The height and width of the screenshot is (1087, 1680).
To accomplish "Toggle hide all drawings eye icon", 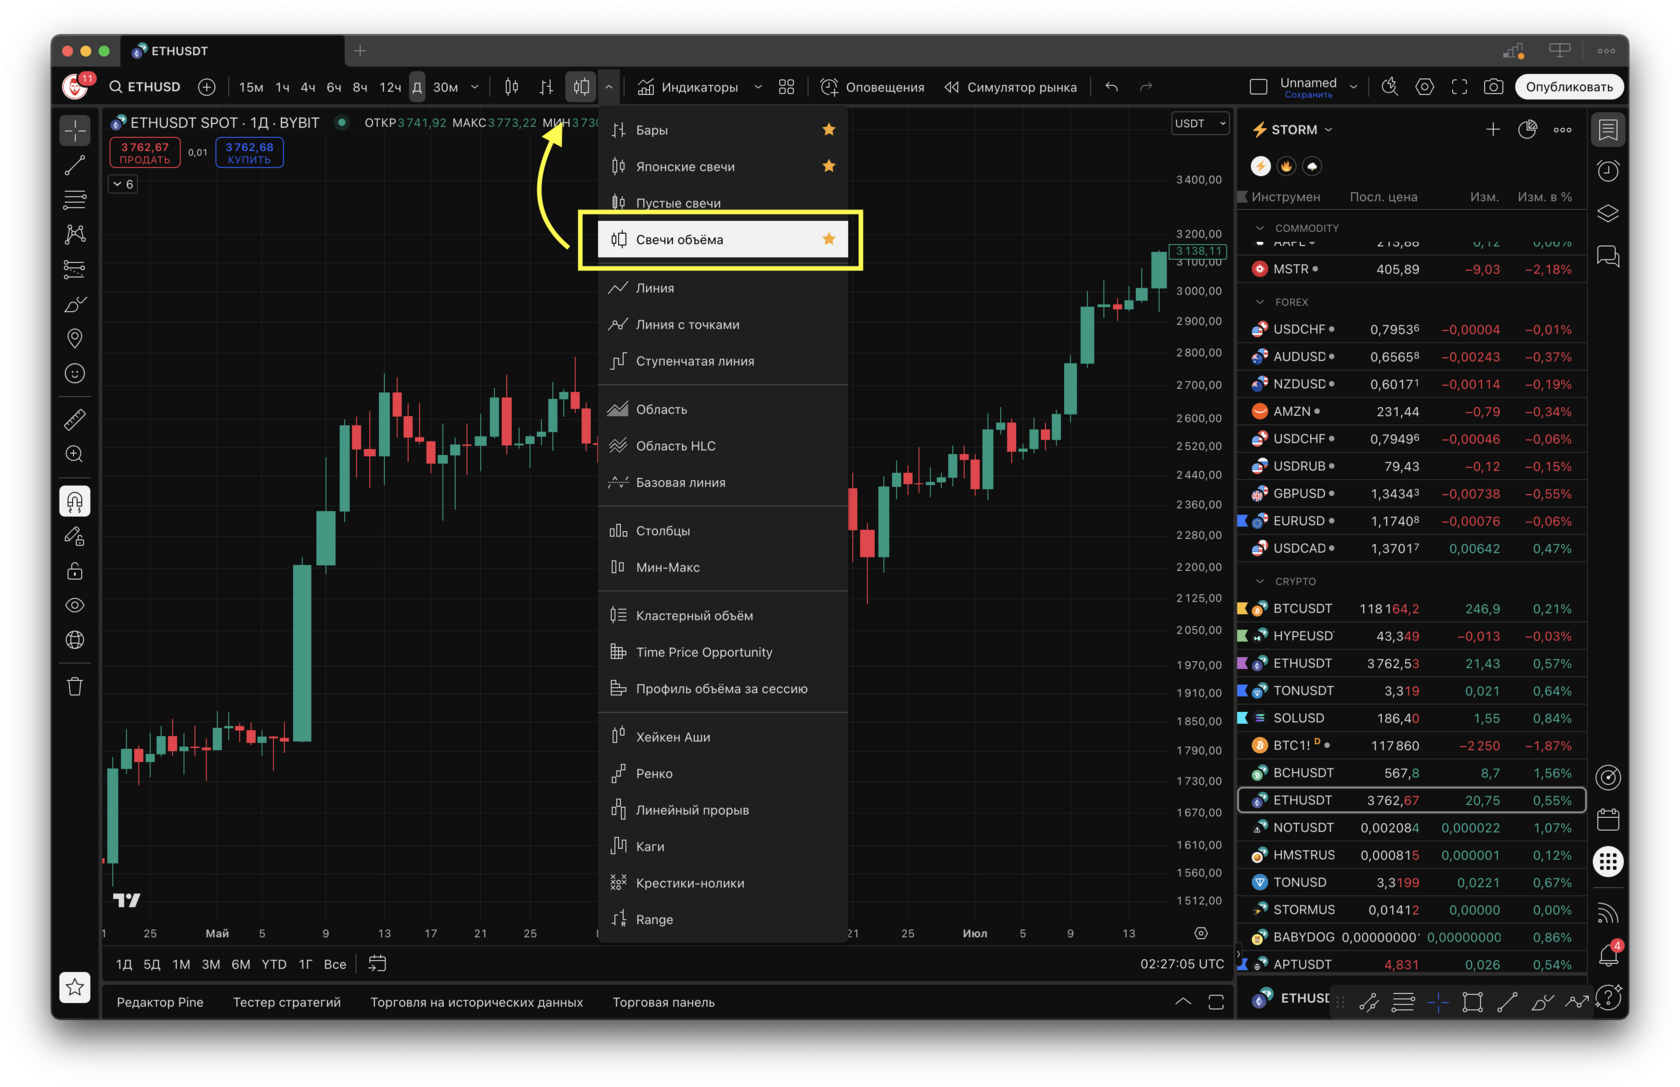I will tap(75, 605).
